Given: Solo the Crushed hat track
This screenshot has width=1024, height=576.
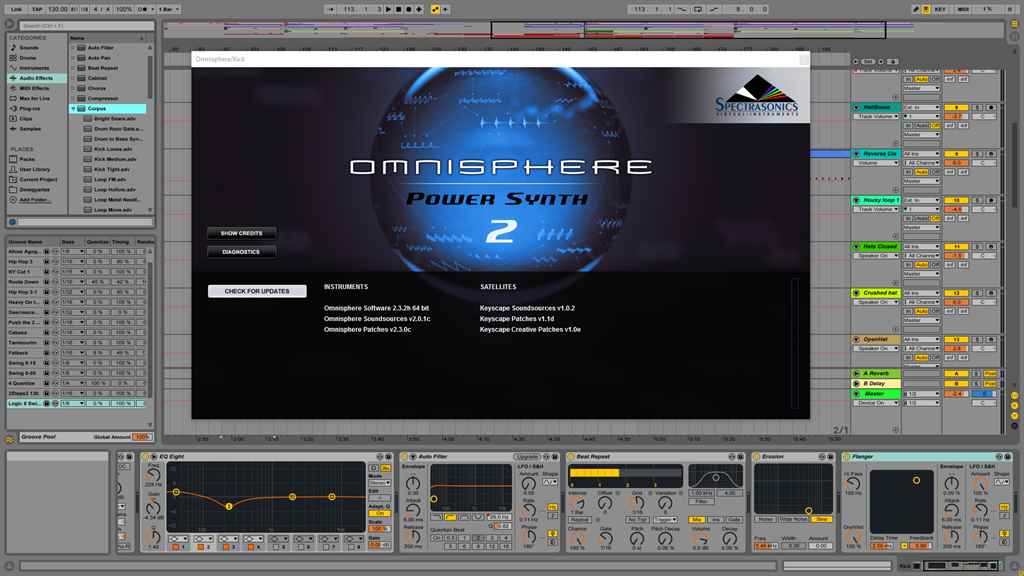Looking at the screenshot, I should [978, 293].
